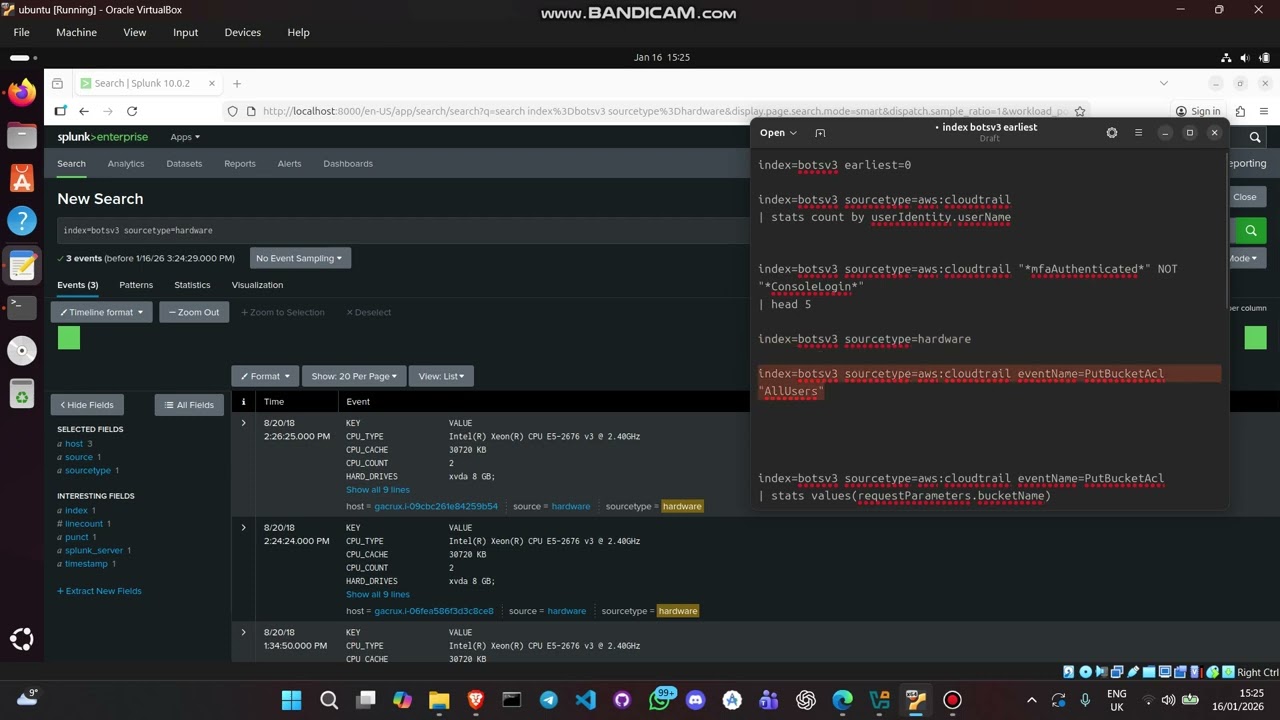Open the Splunk header search magnifier icon
Image resolution: width=1280 pixels, height=720 pixels.
point(1255,137)
